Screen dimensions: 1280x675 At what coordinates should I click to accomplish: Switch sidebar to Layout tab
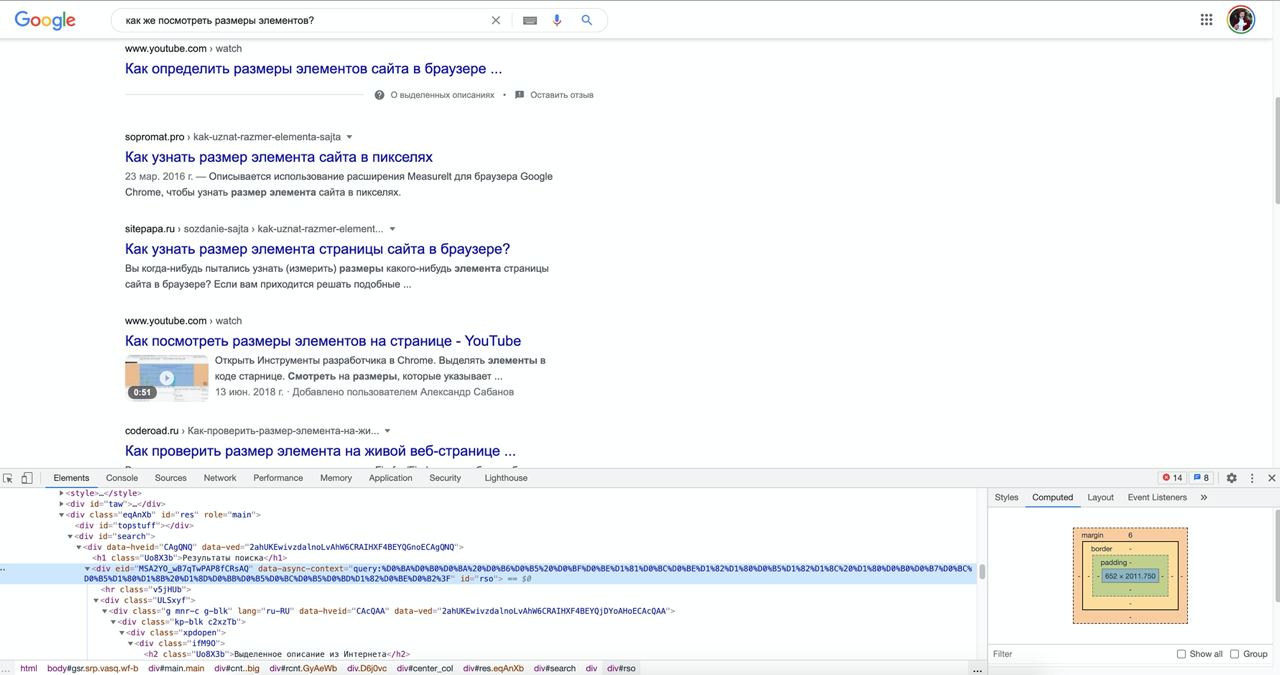(1101, 497)
